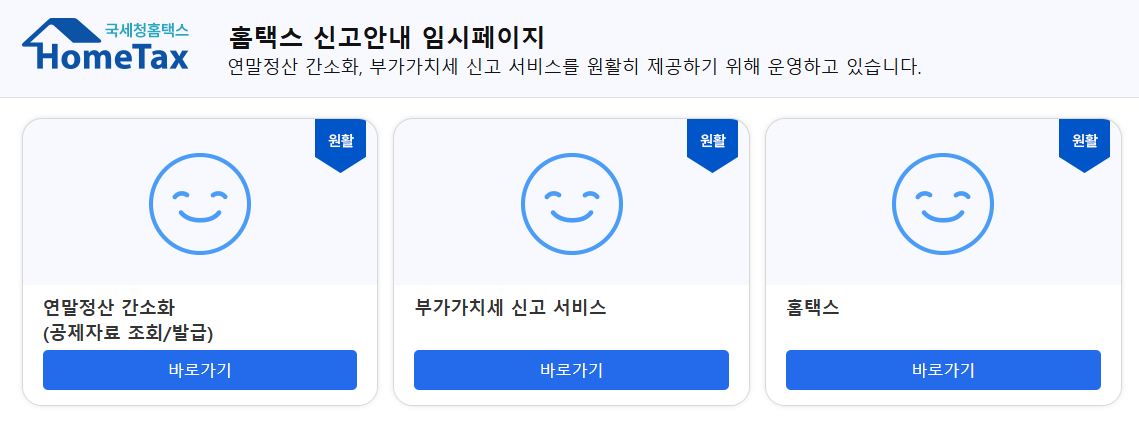Select the 홈택스 card image area
Screen dimensions: 1139x427
click(x=943, y=202)
